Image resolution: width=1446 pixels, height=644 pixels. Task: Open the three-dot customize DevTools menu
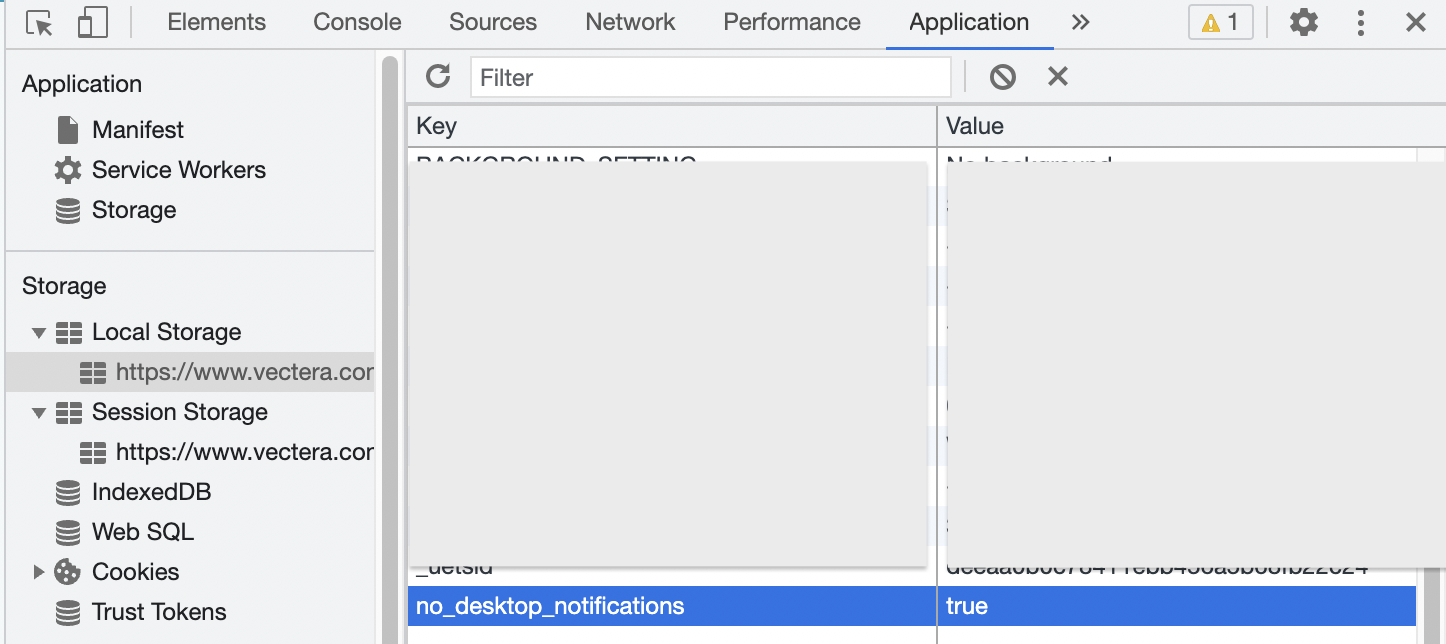(1360, 23)
